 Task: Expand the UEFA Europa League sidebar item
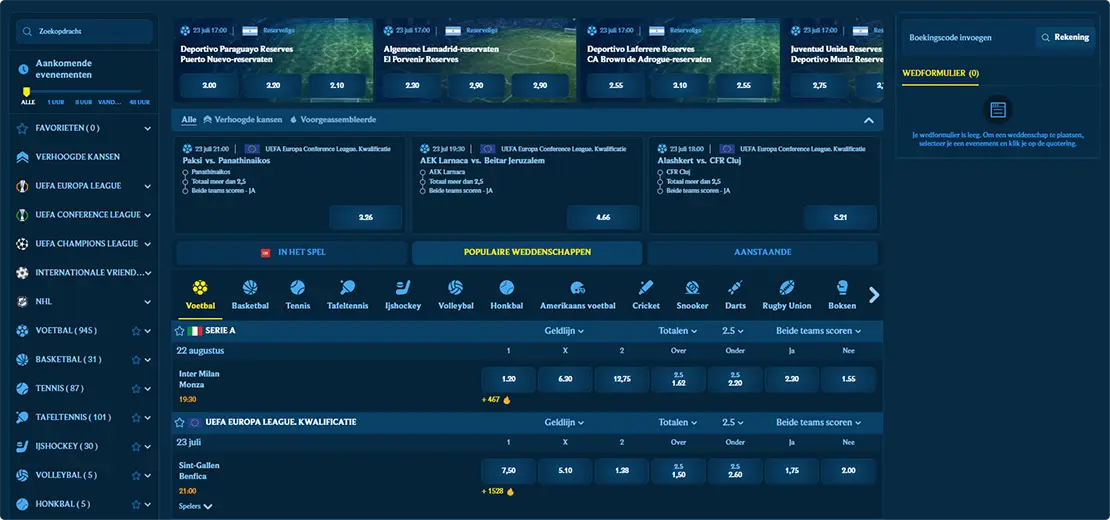147,186
